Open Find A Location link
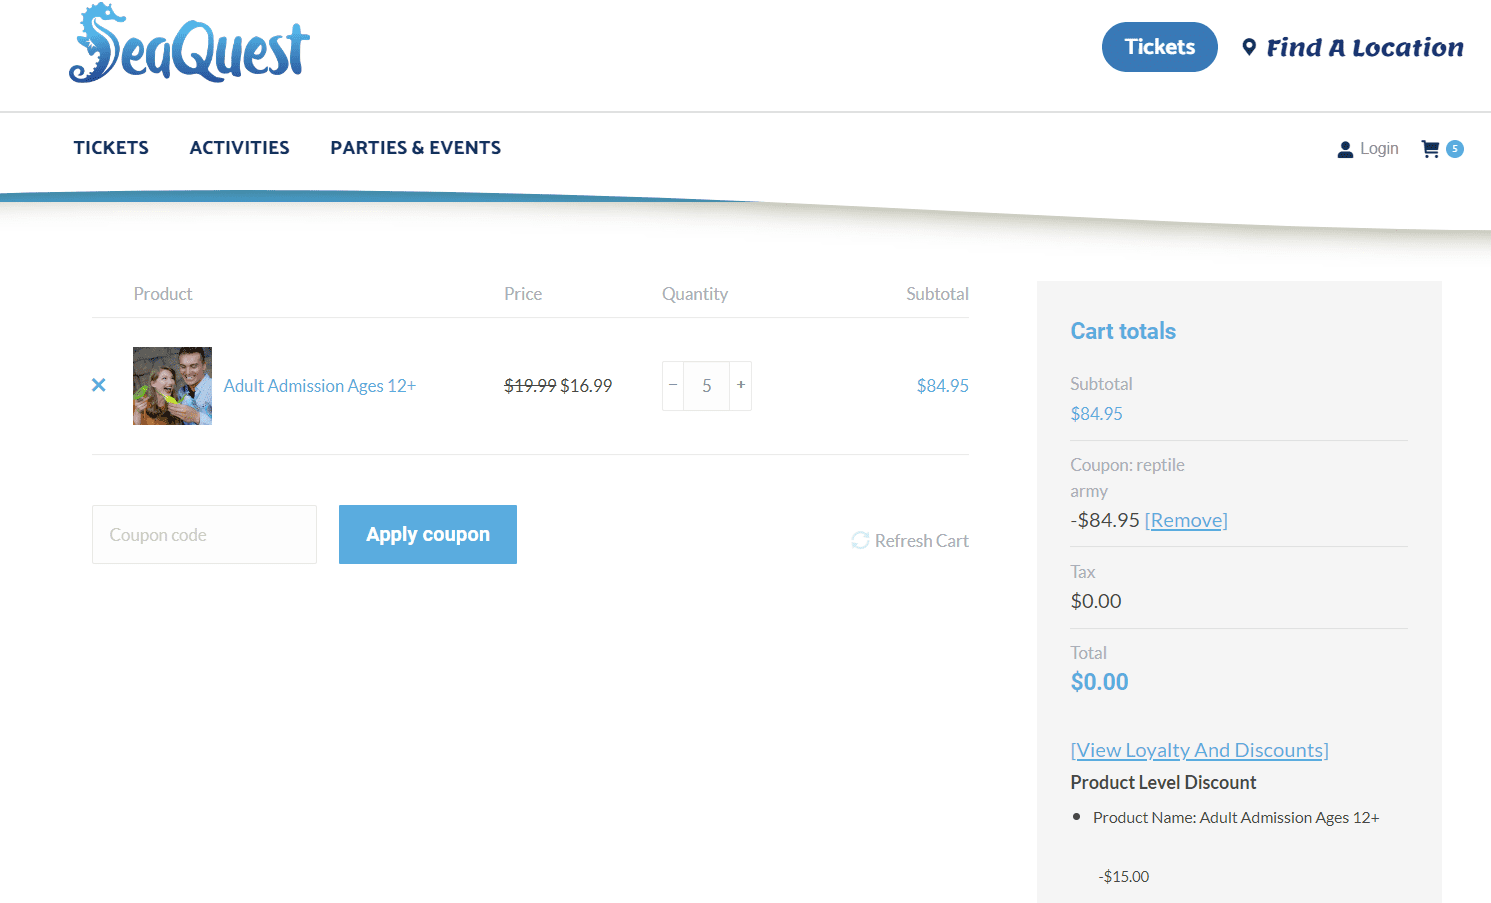1491x903 pixels. 1364,47
